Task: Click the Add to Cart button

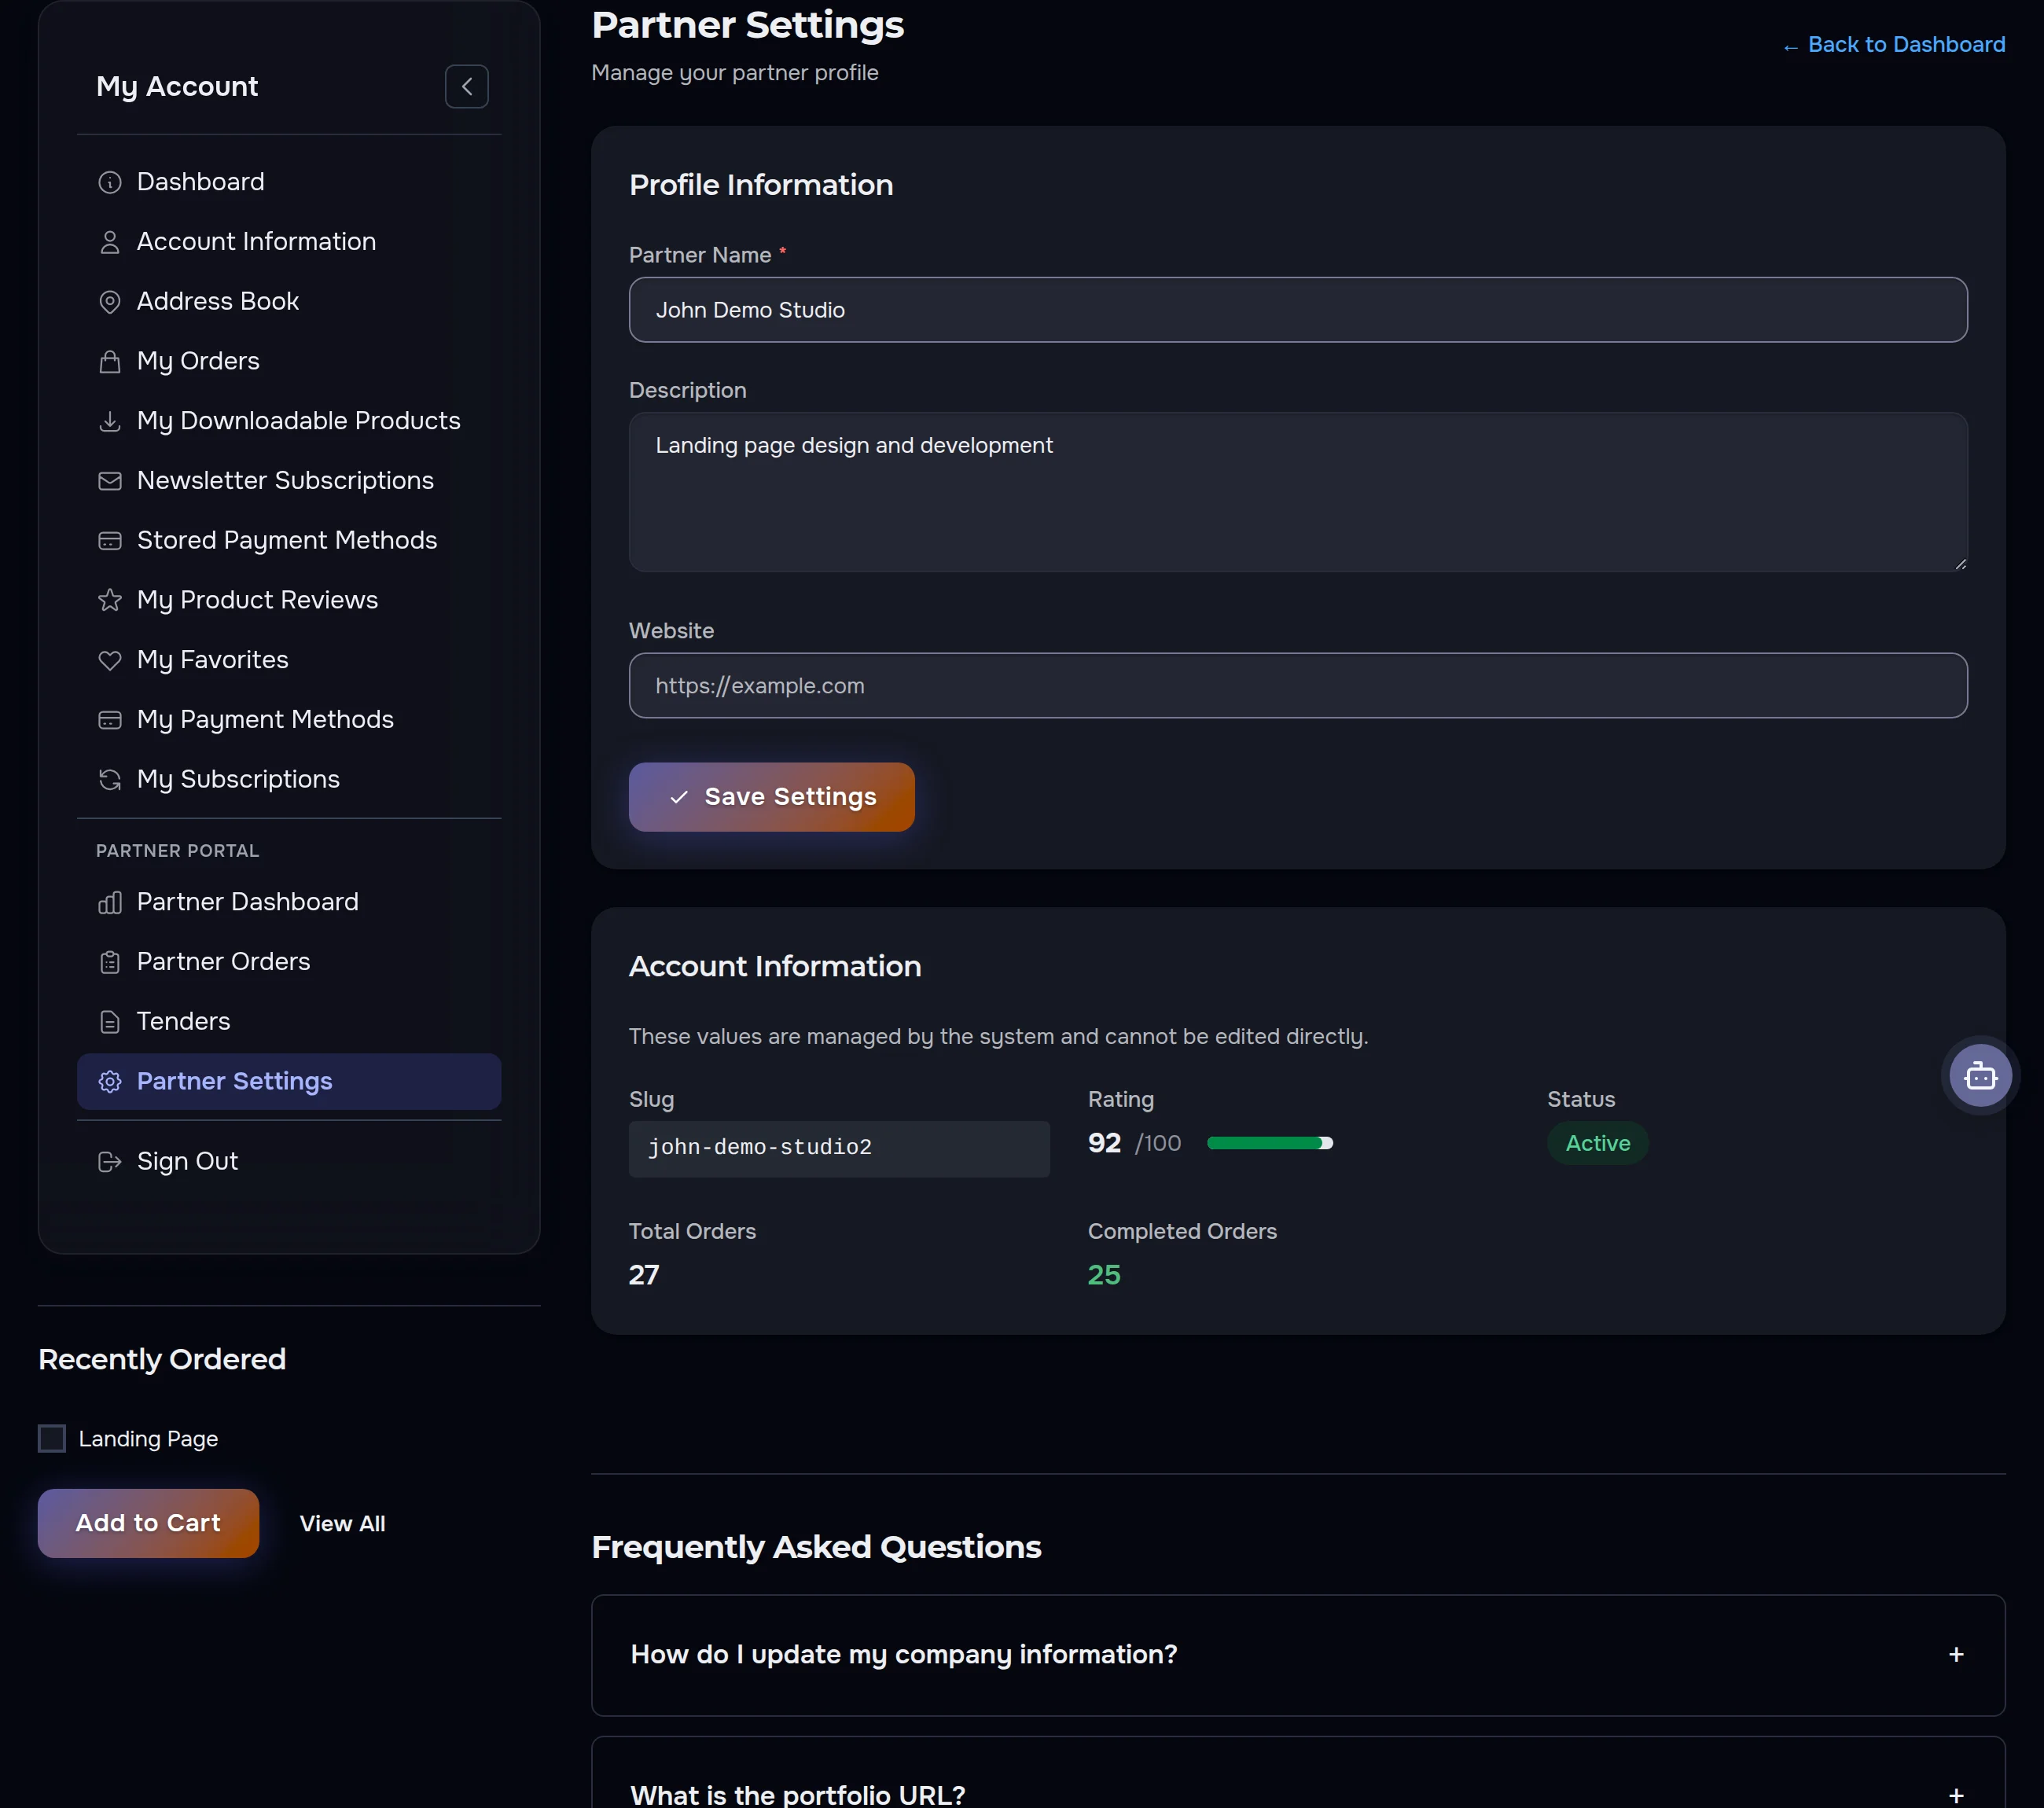Action: [148, 1523]
